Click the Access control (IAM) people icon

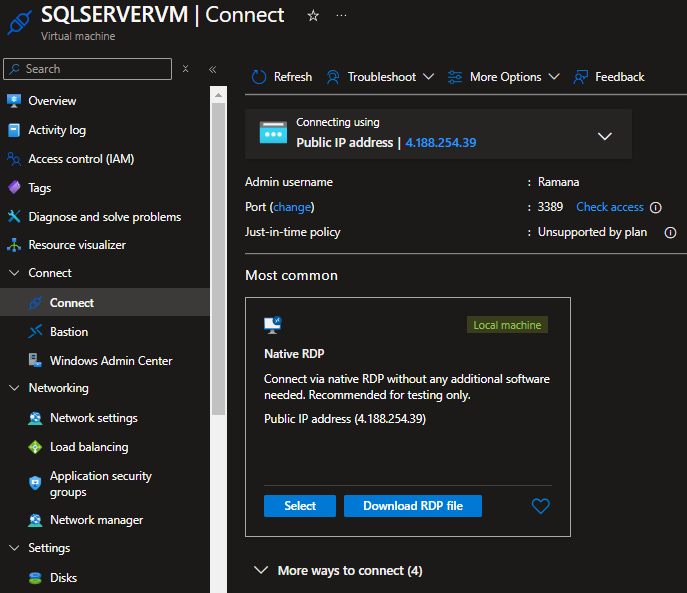click(x=14, y=159)
